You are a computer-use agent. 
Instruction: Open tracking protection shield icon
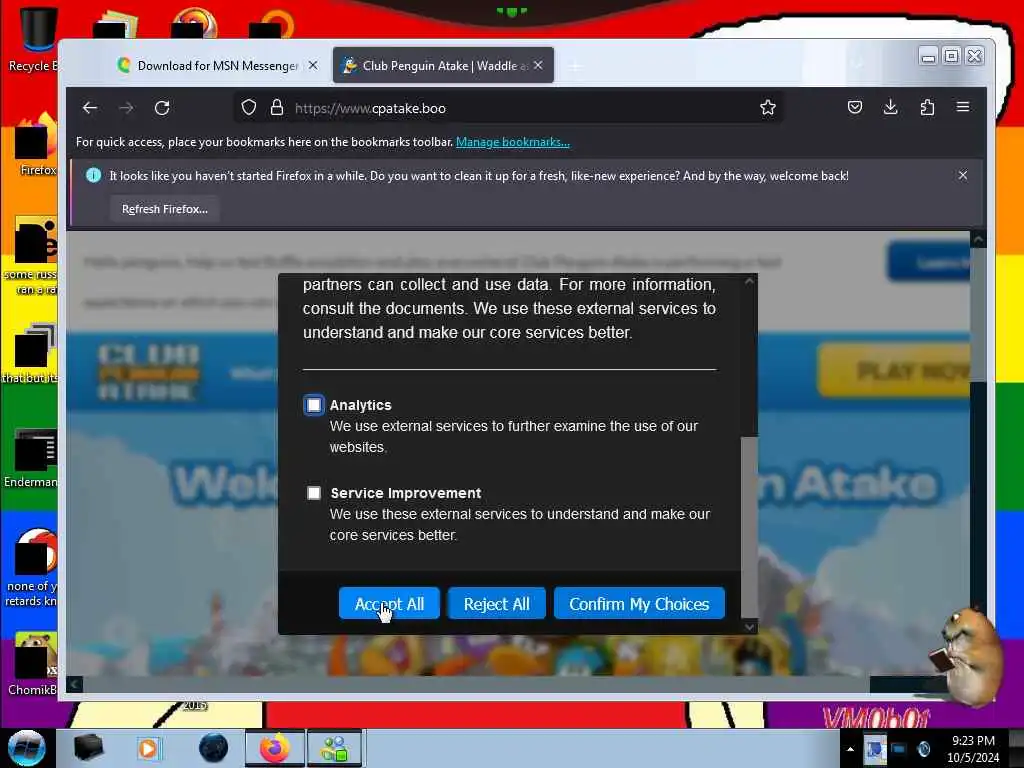tap(249, 108)
